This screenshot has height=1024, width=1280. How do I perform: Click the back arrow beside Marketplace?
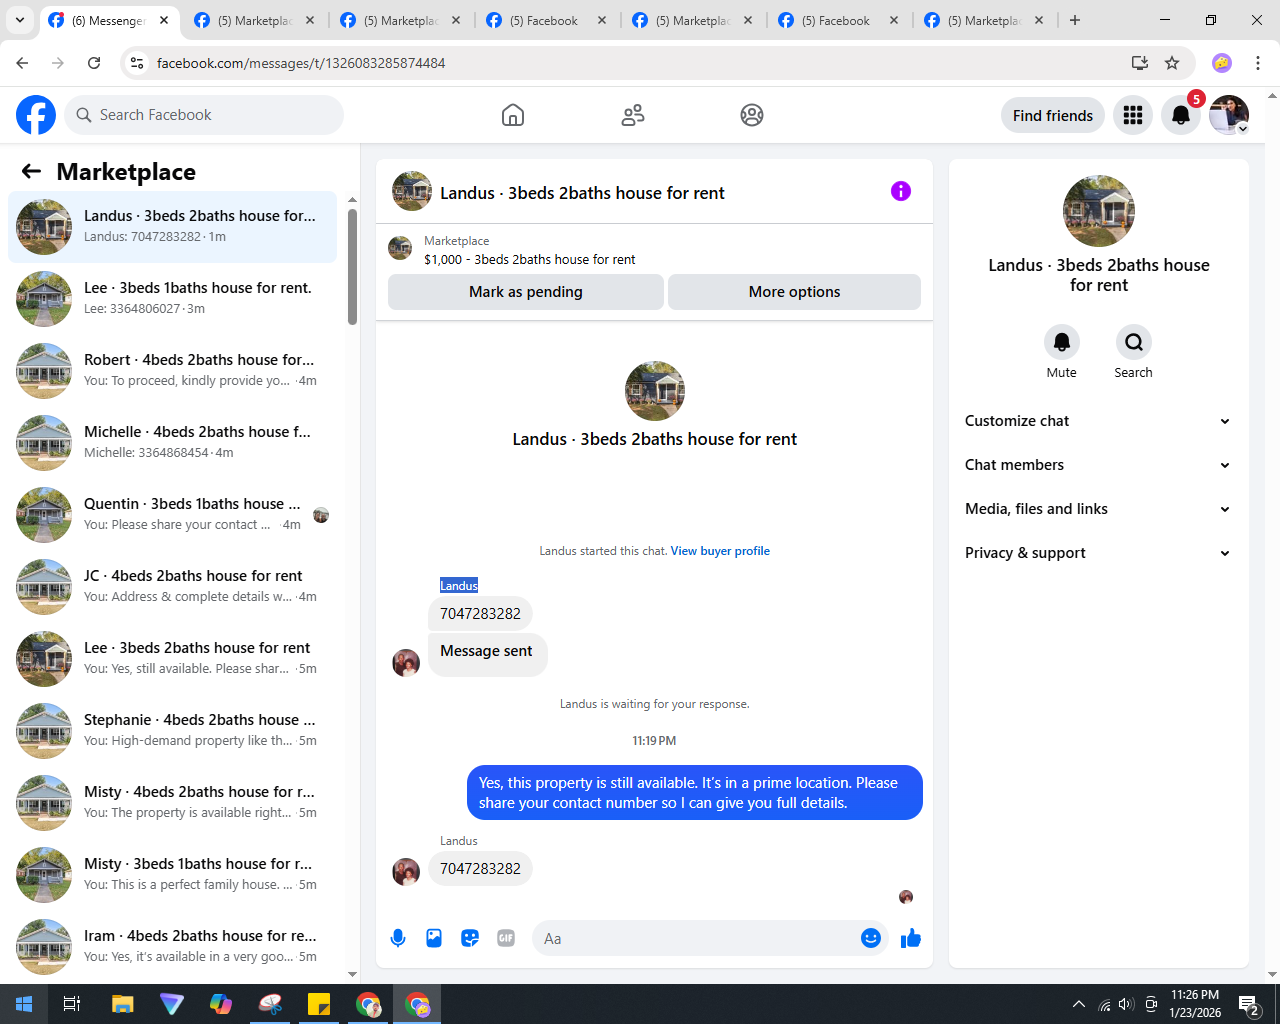point(31,171)
